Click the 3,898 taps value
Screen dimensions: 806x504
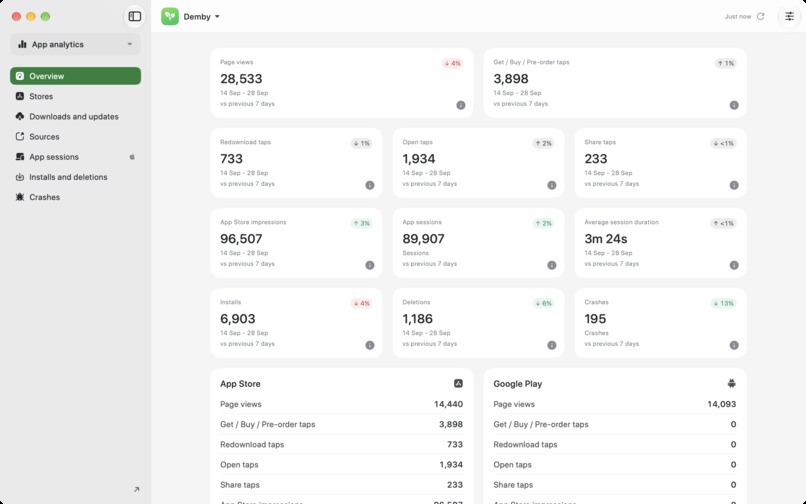(510, 79)
